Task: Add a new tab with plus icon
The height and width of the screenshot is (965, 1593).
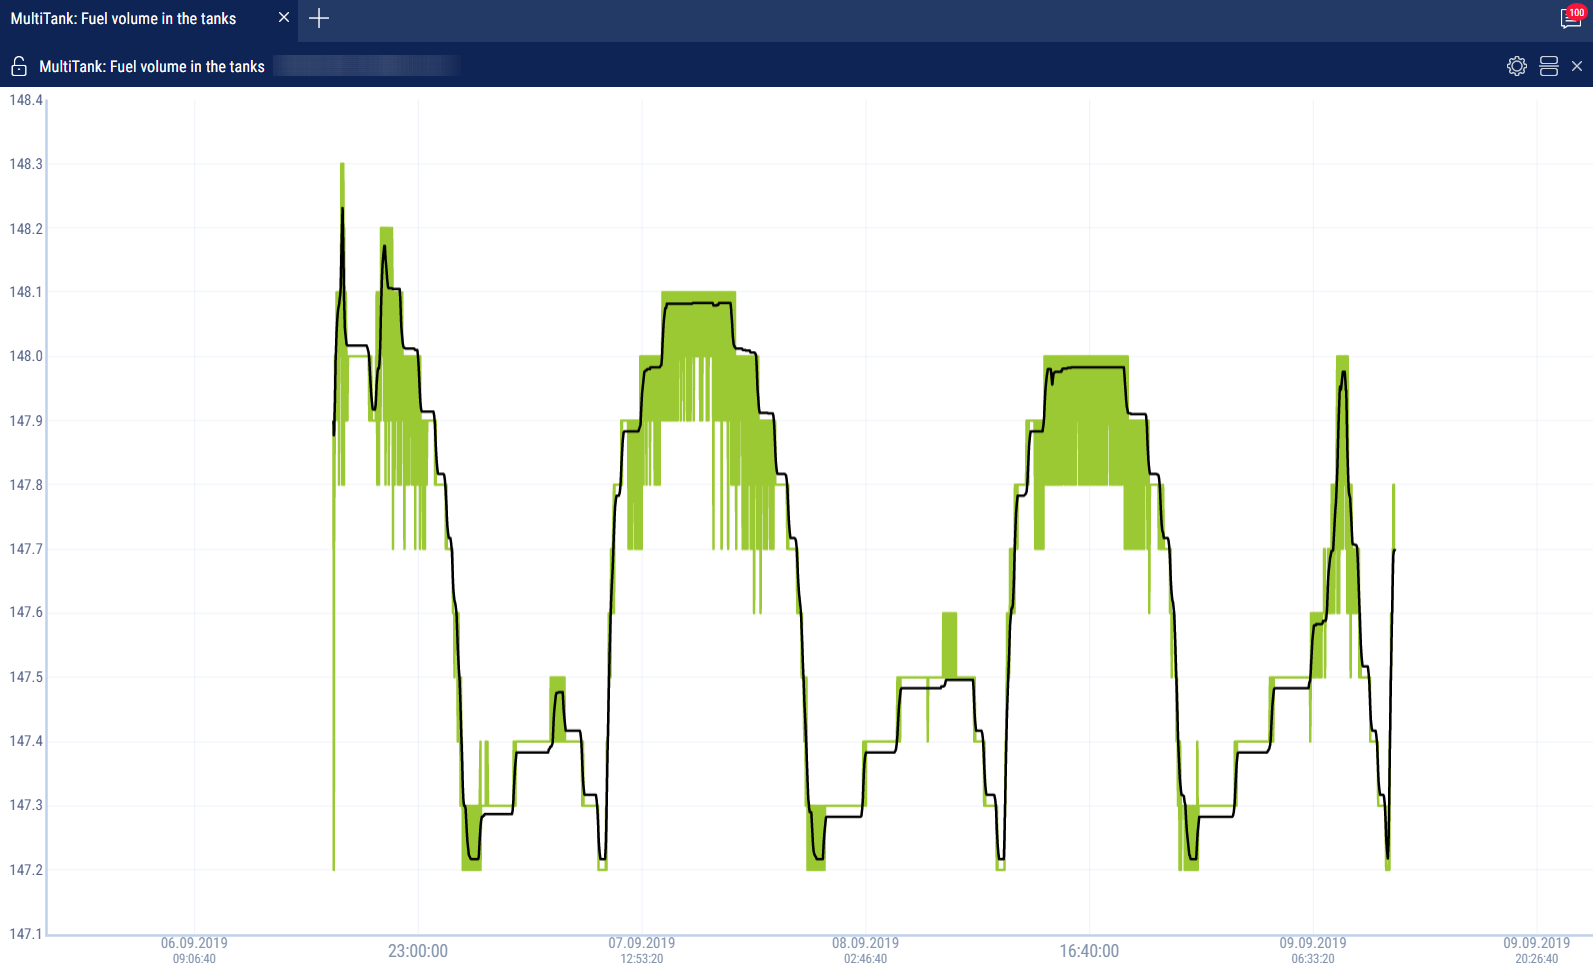Action: (319, 18)
